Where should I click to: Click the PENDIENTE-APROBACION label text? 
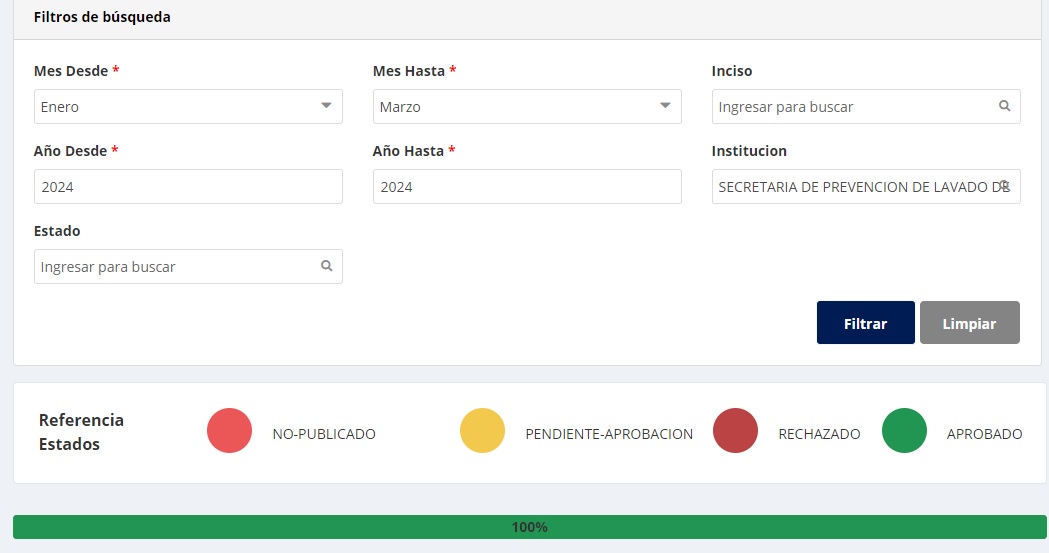pos(609,434)
